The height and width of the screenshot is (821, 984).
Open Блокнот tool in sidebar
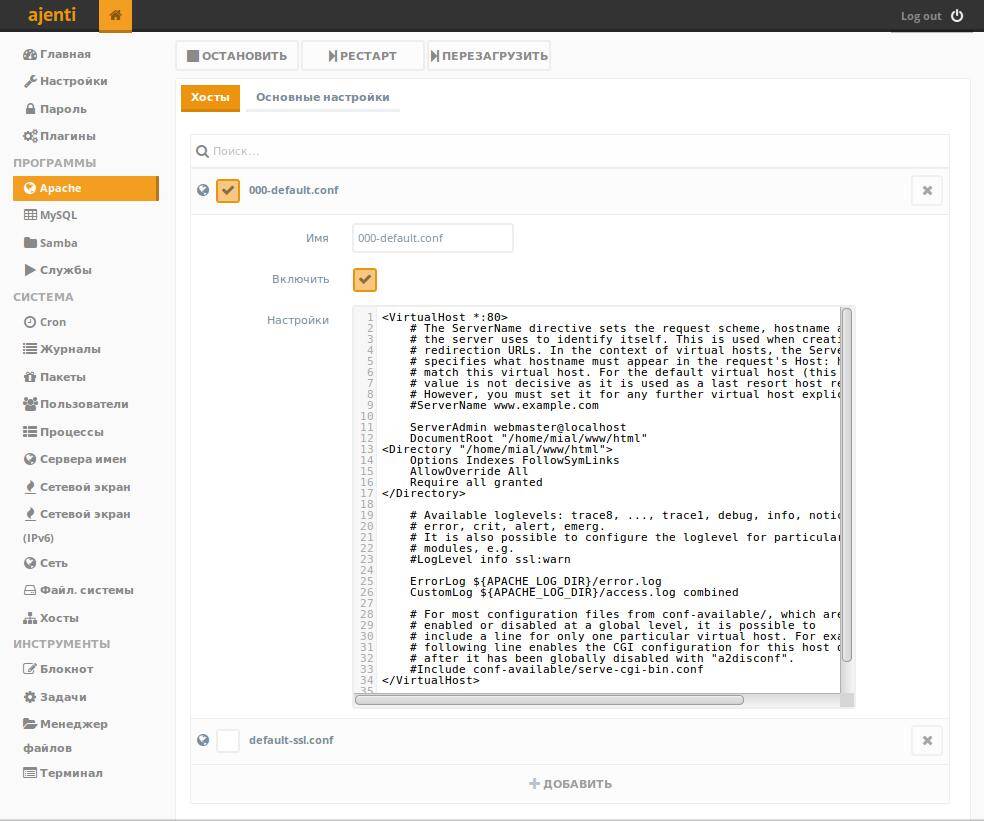(66, 669)
